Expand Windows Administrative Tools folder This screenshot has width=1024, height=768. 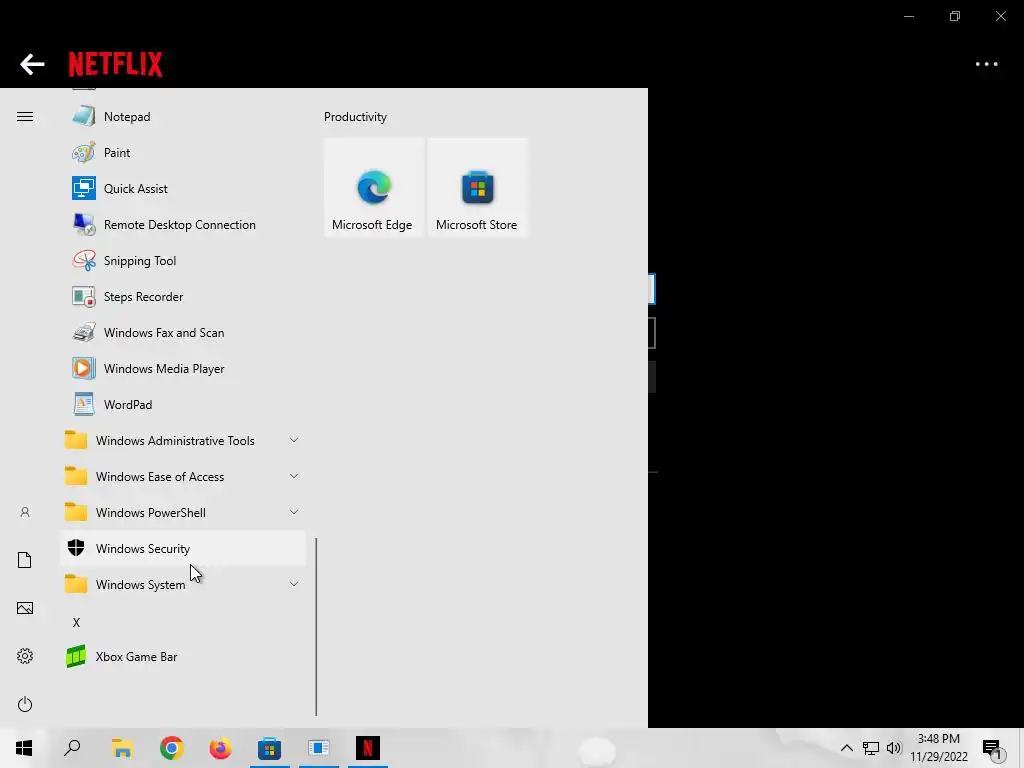[x=183, y=440]
